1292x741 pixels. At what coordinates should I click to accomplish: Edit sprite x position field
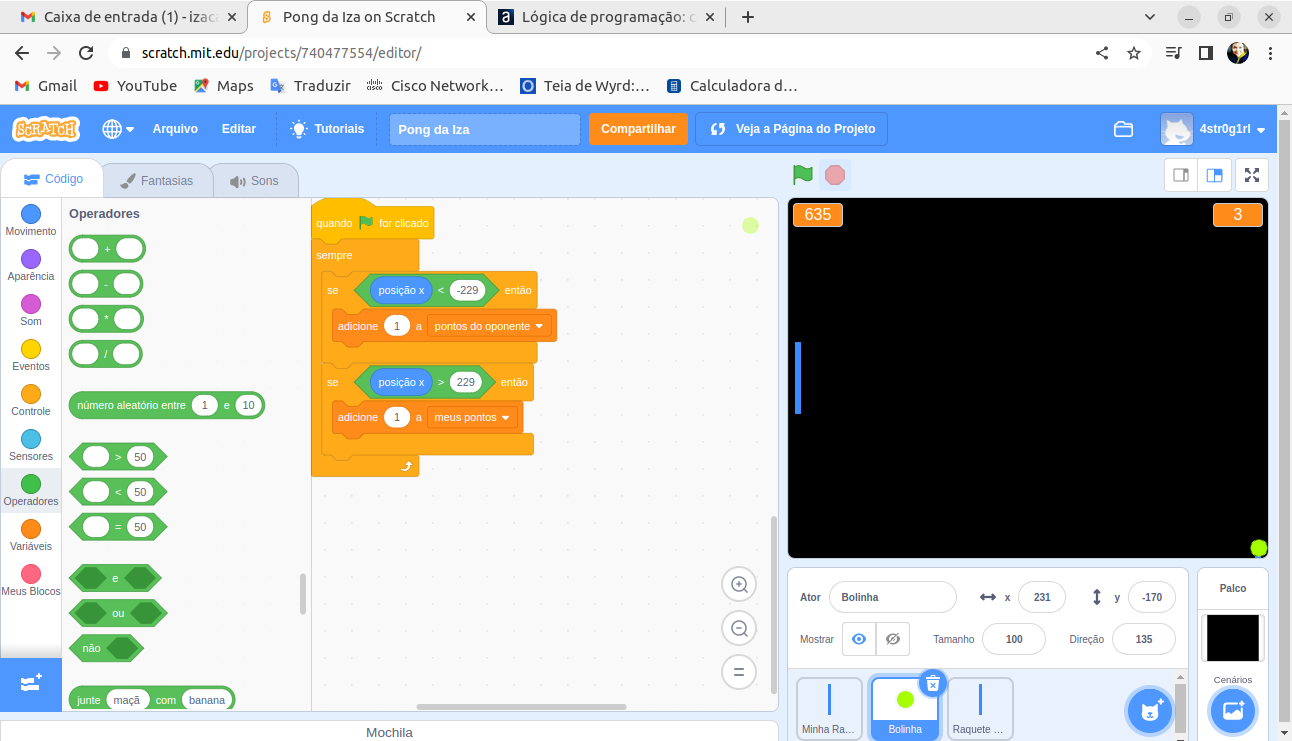click(x=1042, y=597)
